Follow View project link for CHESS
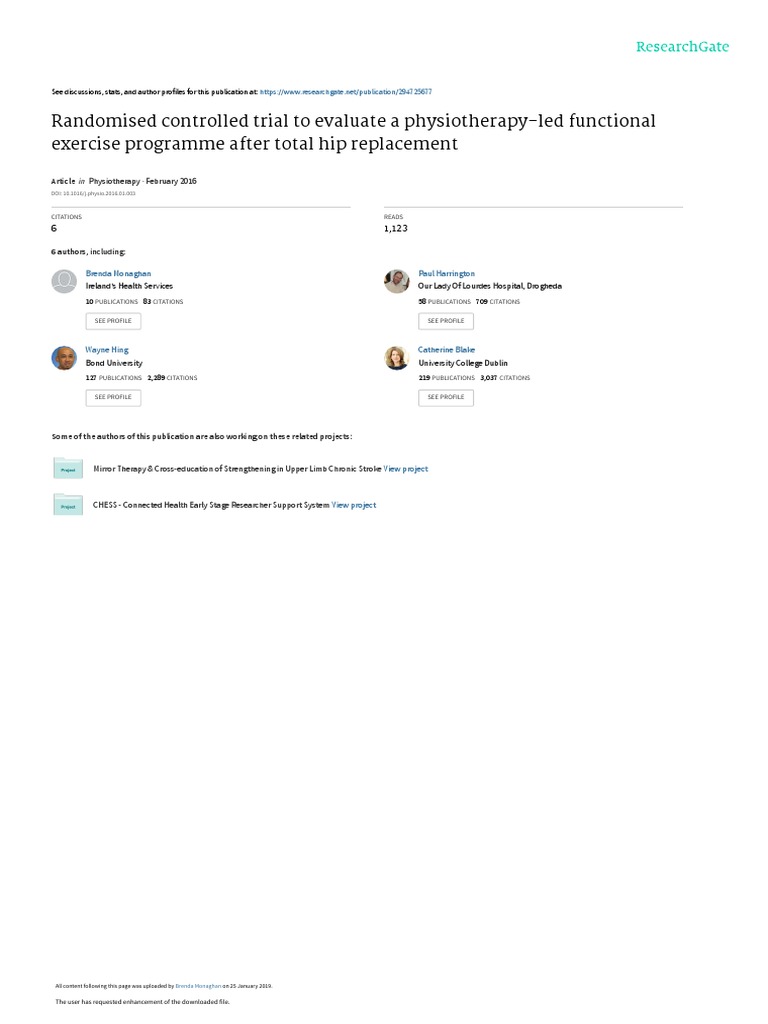This screenshot has height=1024, width=768. click(354, 505)
